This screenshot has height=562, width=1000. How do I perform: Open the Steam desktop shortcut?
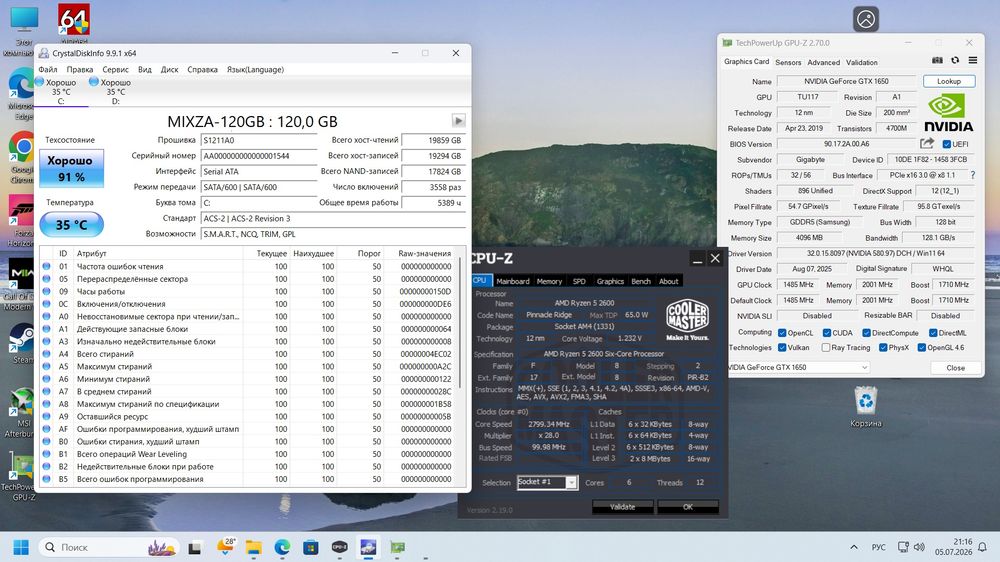click(x=22, y=338)
